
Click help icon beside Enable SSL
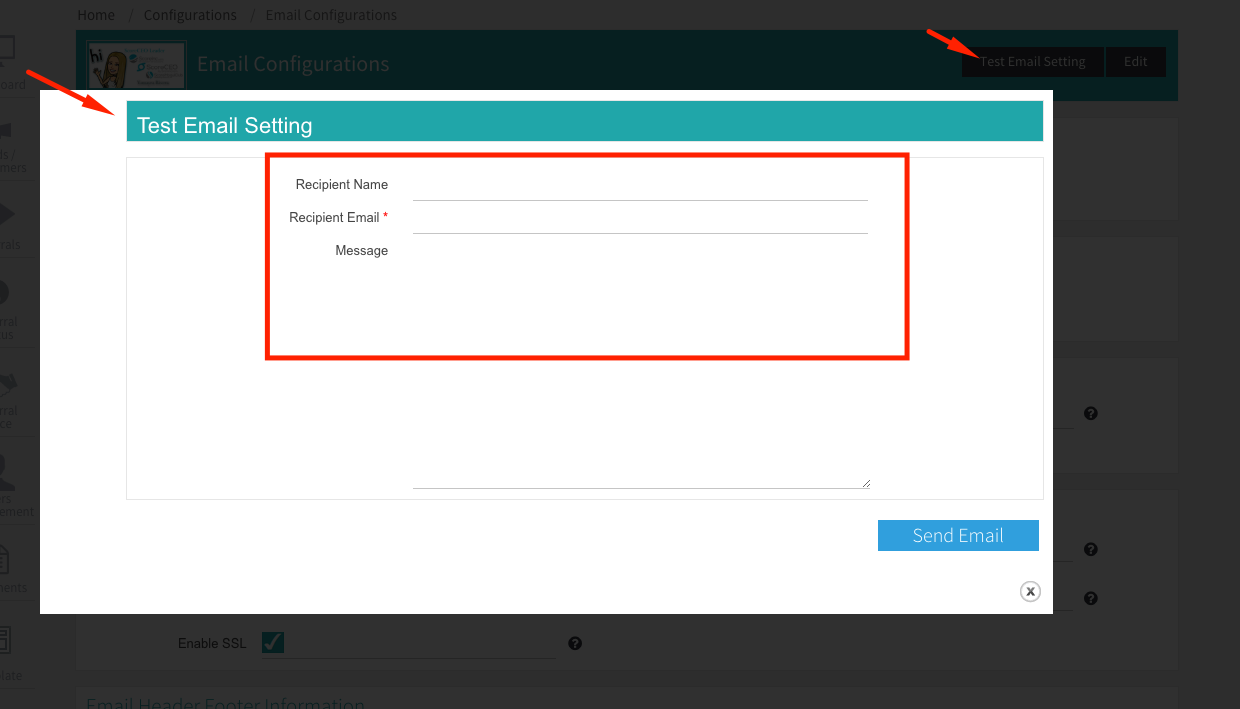575,643
